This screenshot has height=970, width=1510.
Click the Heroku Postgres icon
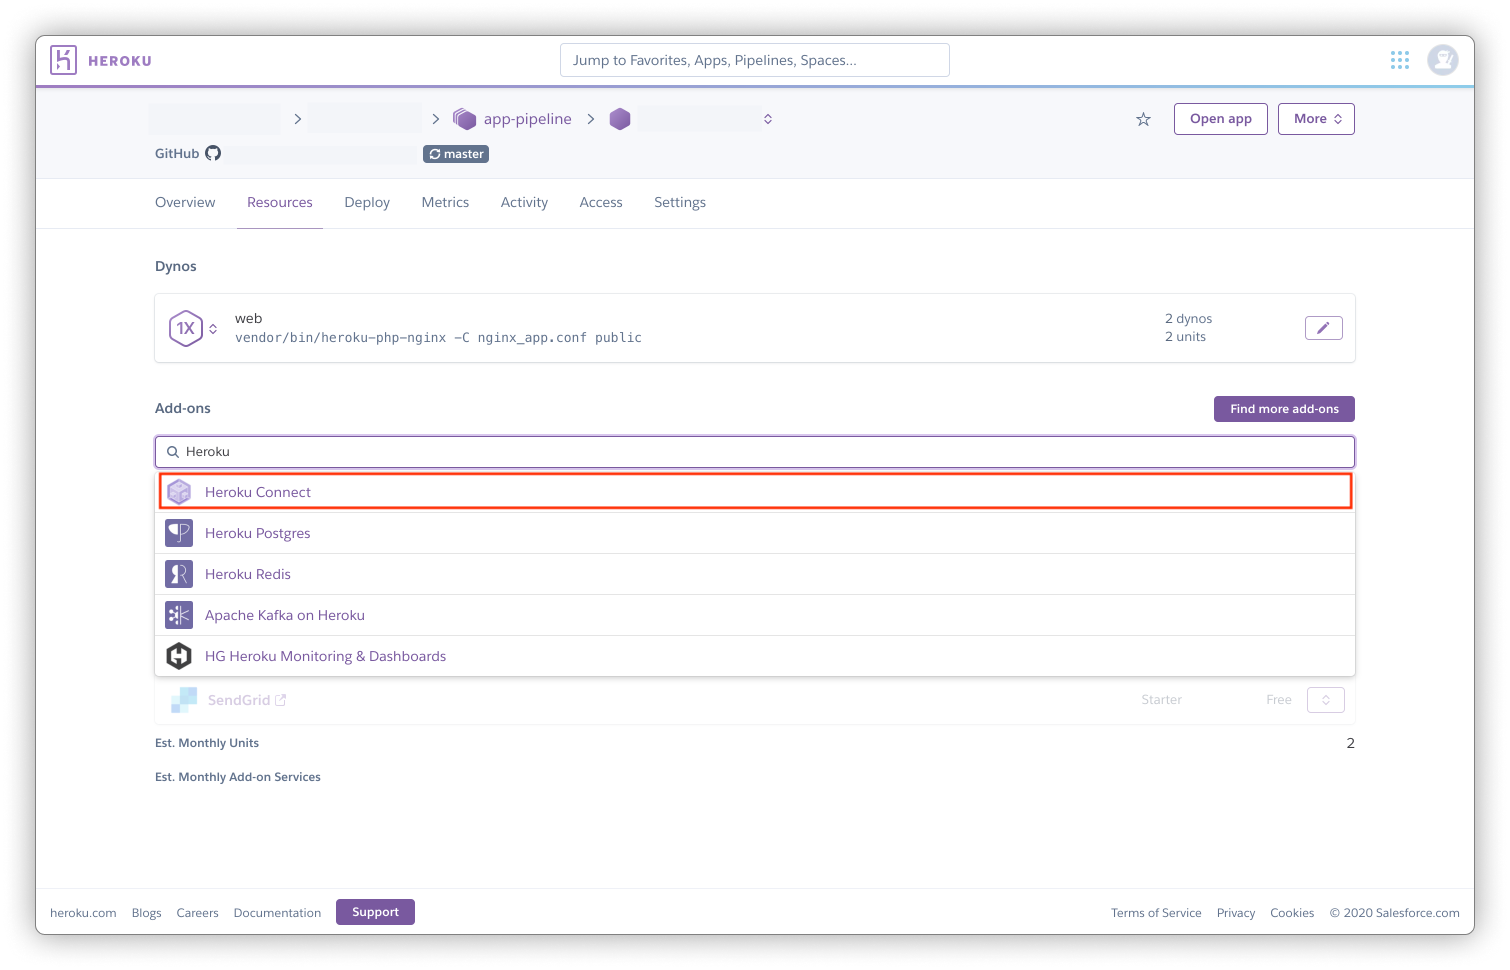179,533
